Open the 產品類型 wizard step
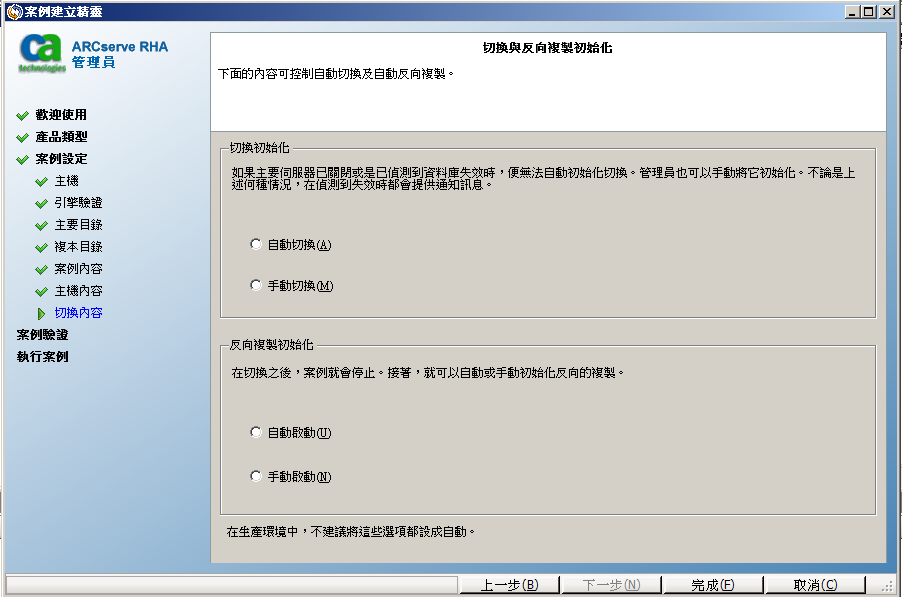 pos(61,136)
